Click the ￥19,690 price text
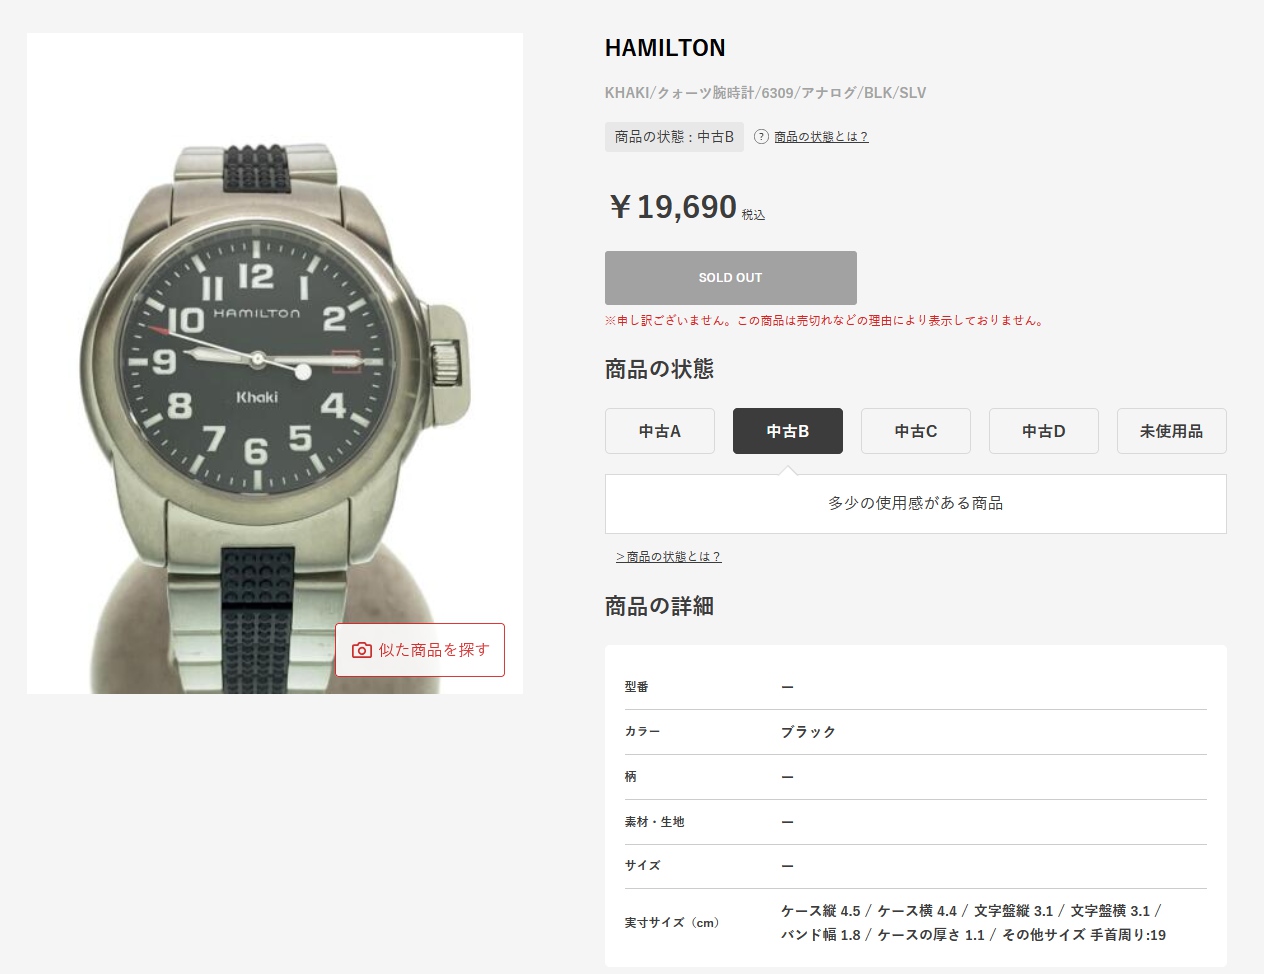This screenshot has height=974, width=1264. pos(673,207)
